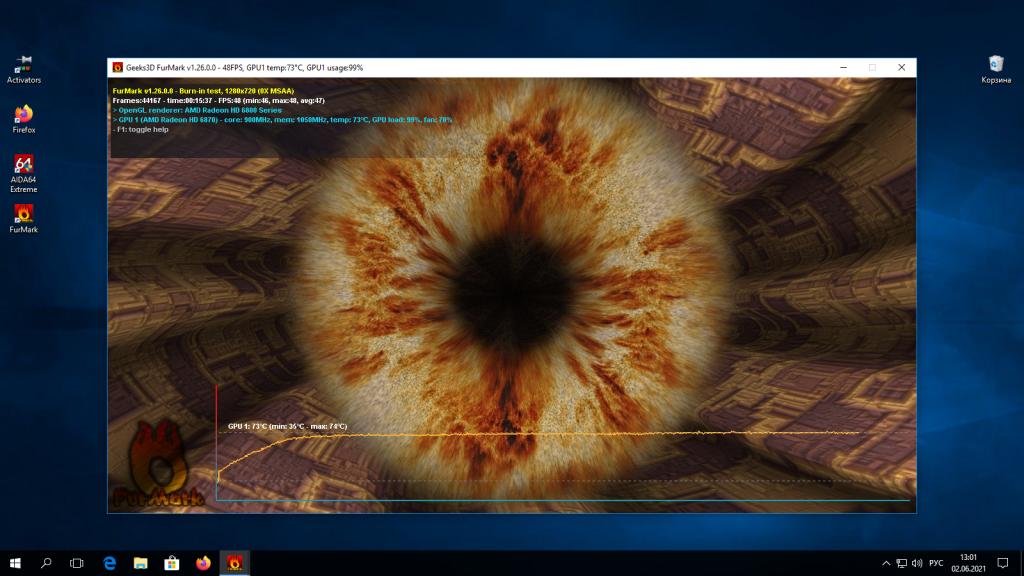Switch input language from РУС

(936, 563)
